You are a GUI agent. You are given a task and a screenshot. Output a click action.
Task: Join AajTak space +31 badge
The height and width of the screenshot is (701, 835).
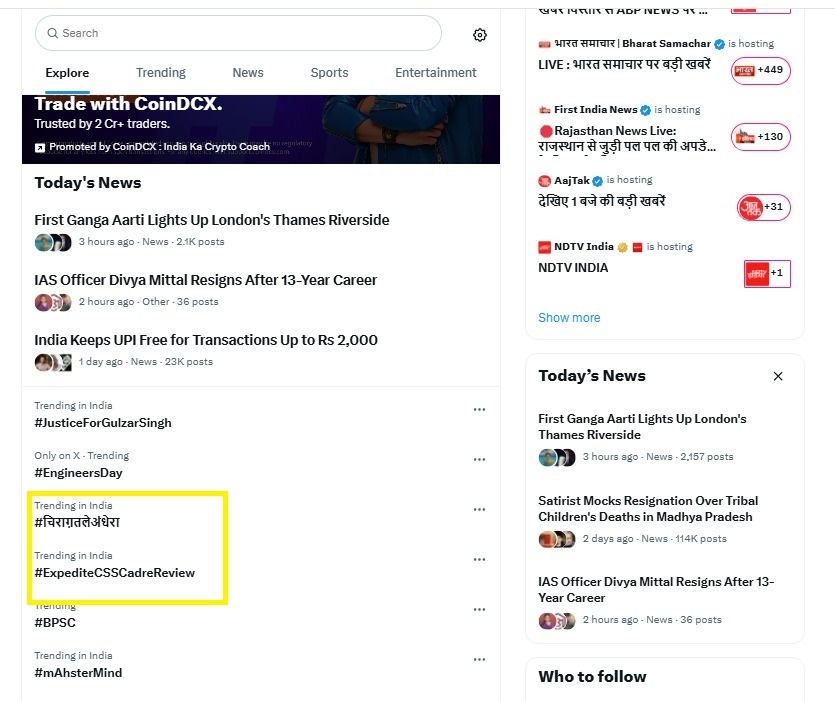pyautogui.click(x=764, y=207)
